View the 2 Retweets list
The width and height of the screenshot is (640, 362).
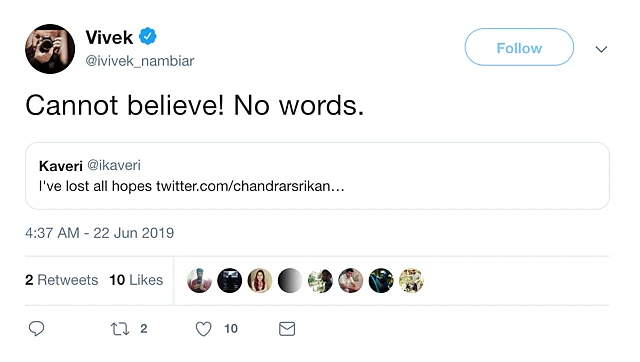(62, 280)
